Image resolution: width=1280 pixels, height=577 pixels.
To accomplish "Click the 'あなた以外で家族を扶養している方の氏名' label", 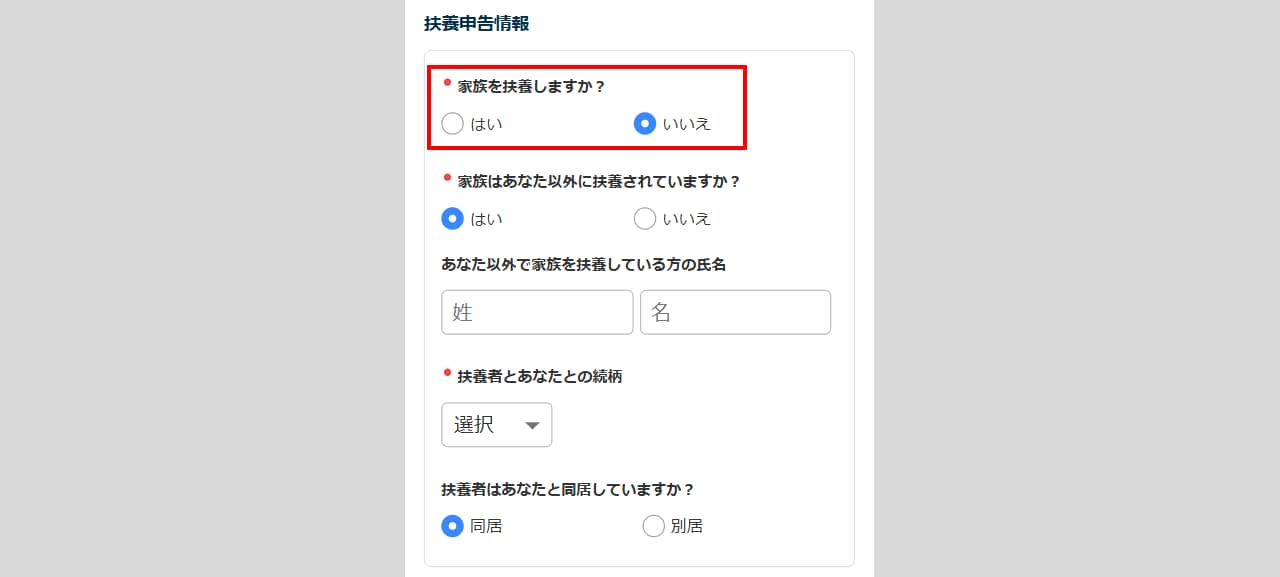I will click(x=583, y=265).
